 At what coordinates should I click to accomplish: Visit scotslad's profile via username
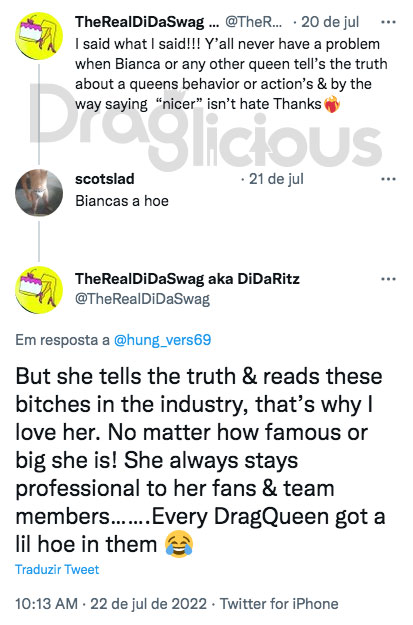click(104, 179)
